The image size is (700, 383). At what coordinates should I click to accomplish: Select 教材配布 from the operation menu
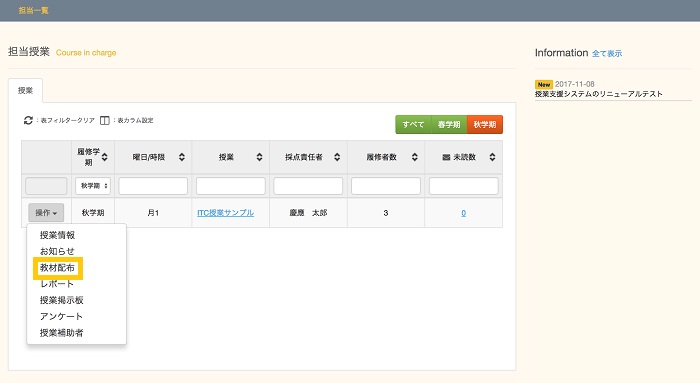click(x=58, y=268)
